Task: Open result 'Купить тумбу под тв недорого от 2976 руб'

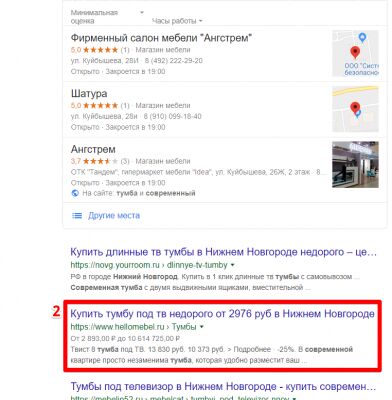Action: [222, 314]
